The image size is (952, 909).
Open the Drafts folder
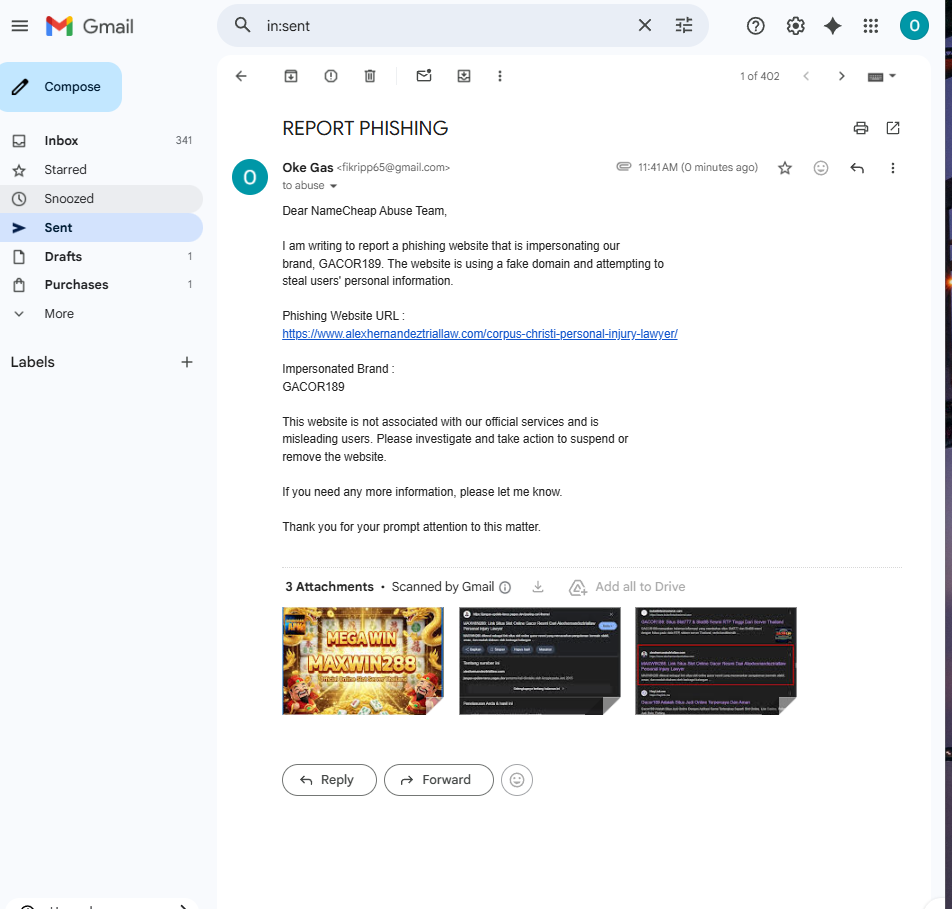click(x=101, y=256)
